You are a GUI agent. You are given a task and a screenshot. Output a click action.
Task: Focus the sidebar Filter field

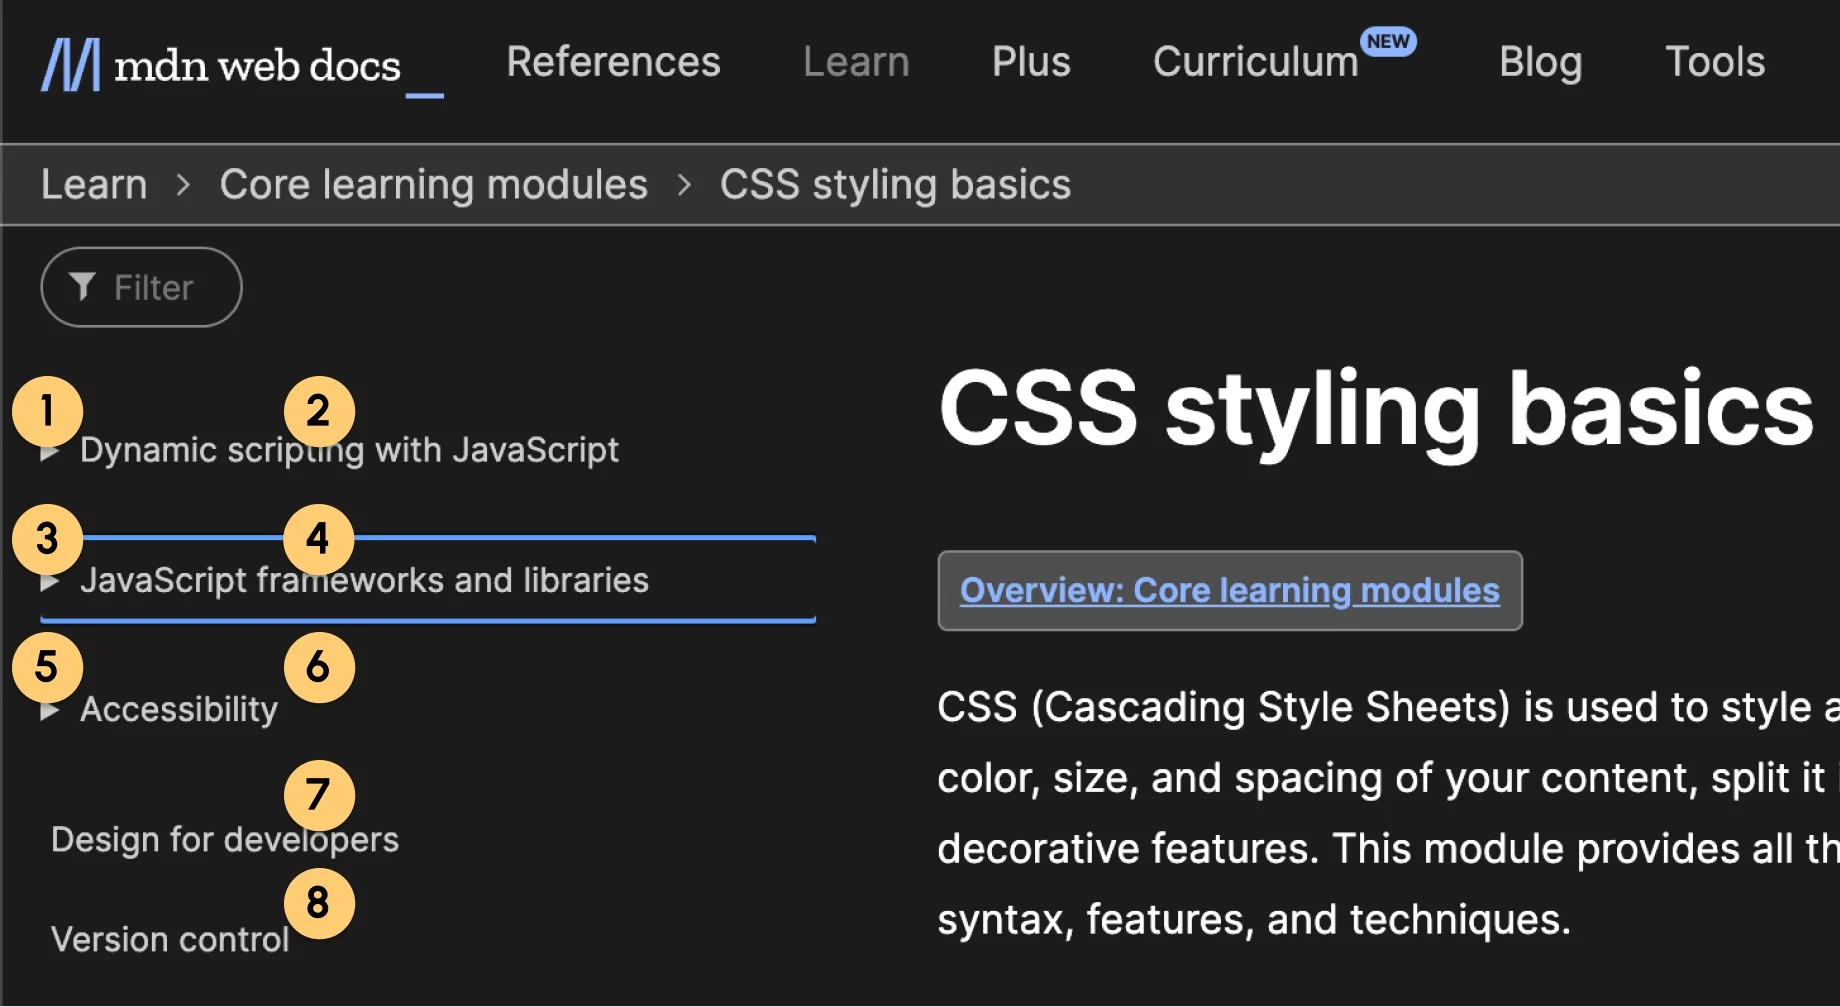coord(141,287)
